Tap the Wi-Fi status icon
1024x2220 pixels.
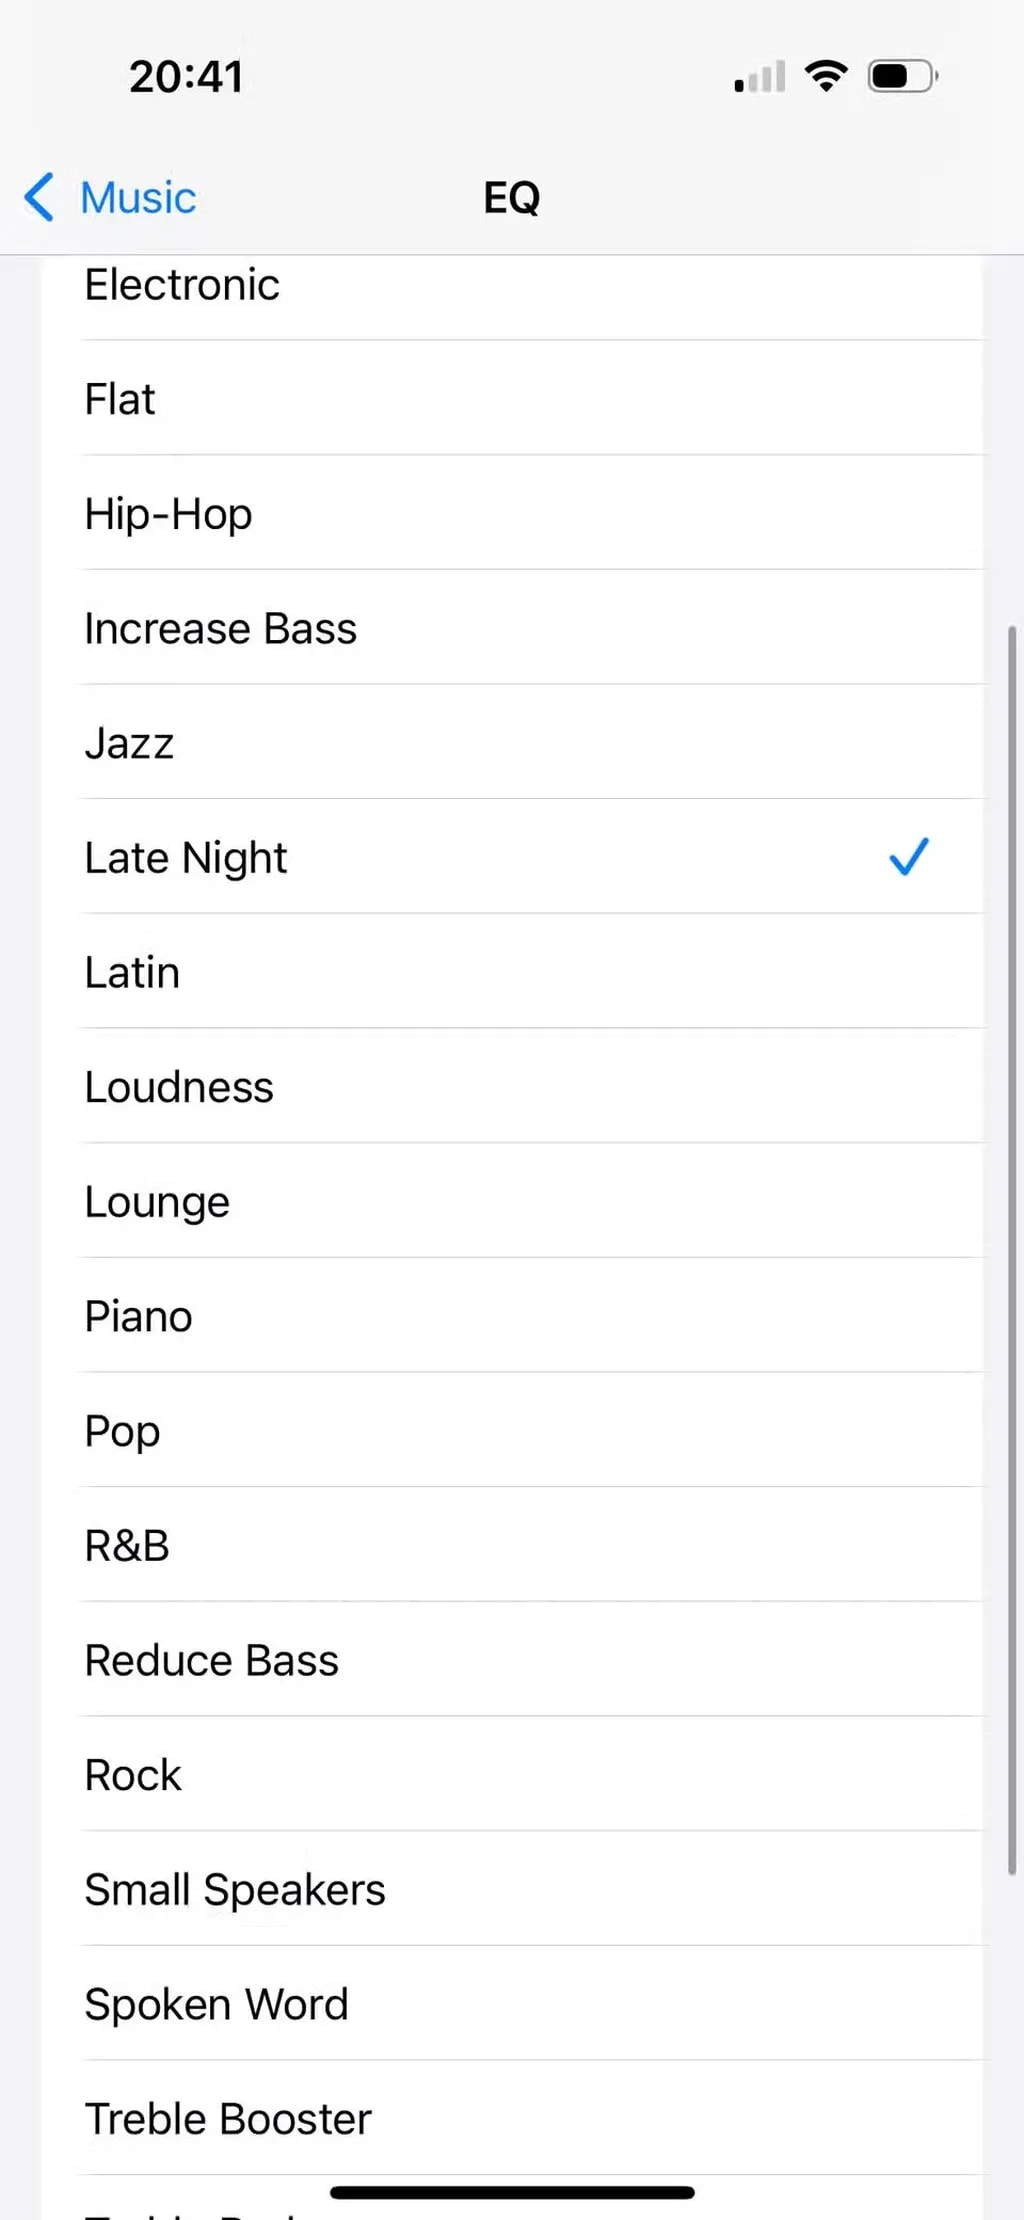coord(826,76)
